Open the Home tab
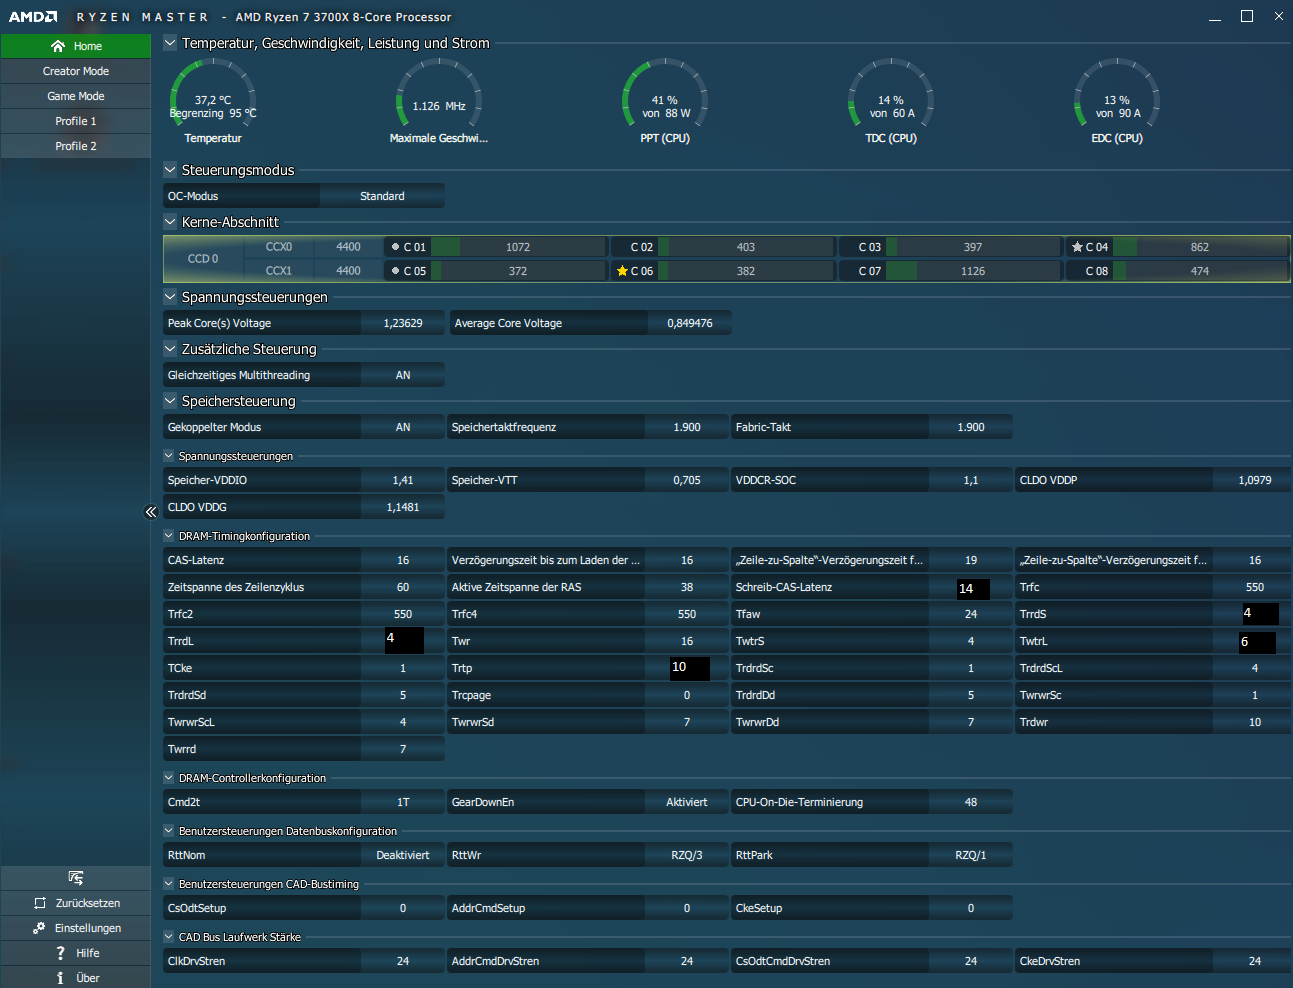Image resolution: width=1293 pixels, height=988 pixels. [x=76, y=46]
